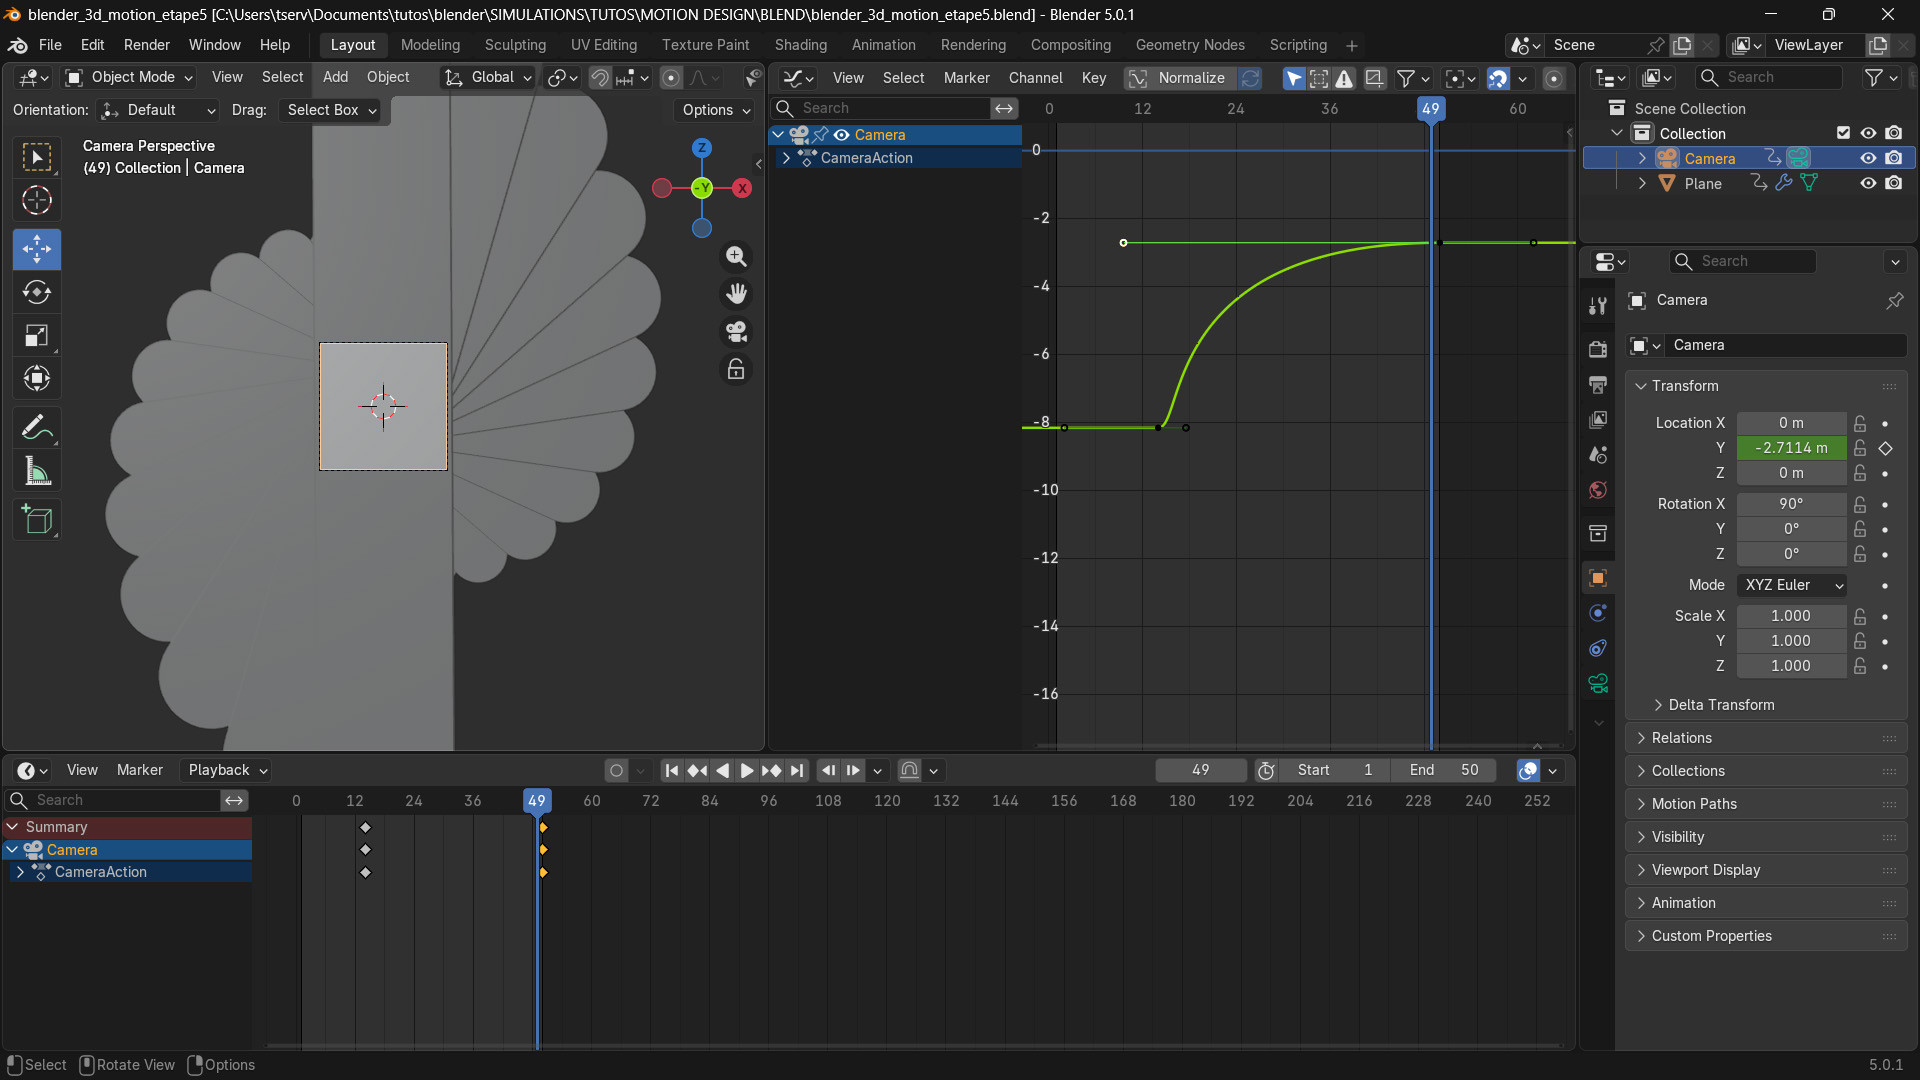
Task: Open the Render menu
Action: [146, 45]
